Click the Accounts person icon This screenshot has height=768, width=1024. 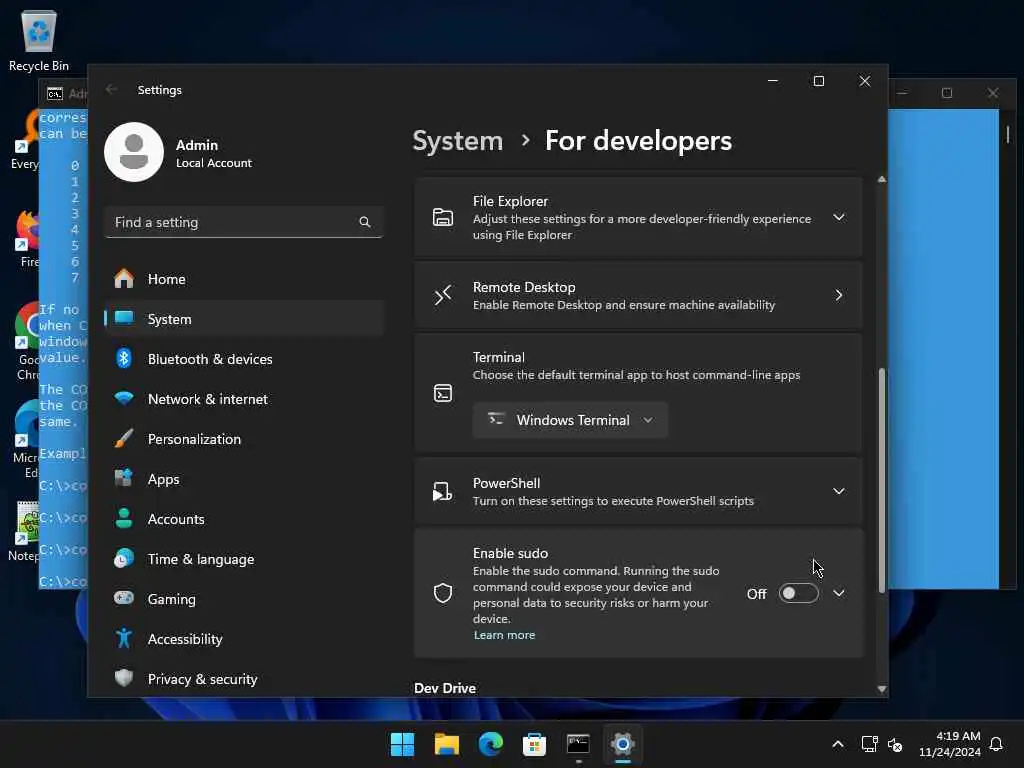coord(124,519)
